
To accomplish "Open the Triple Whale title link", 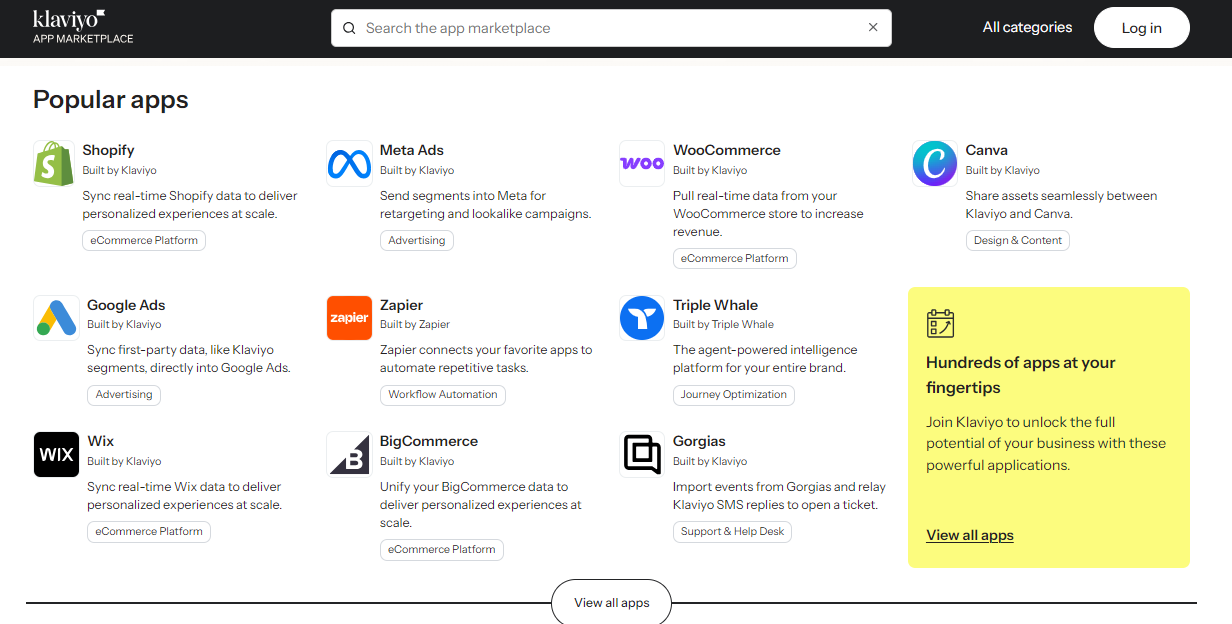I will [715, 305].
